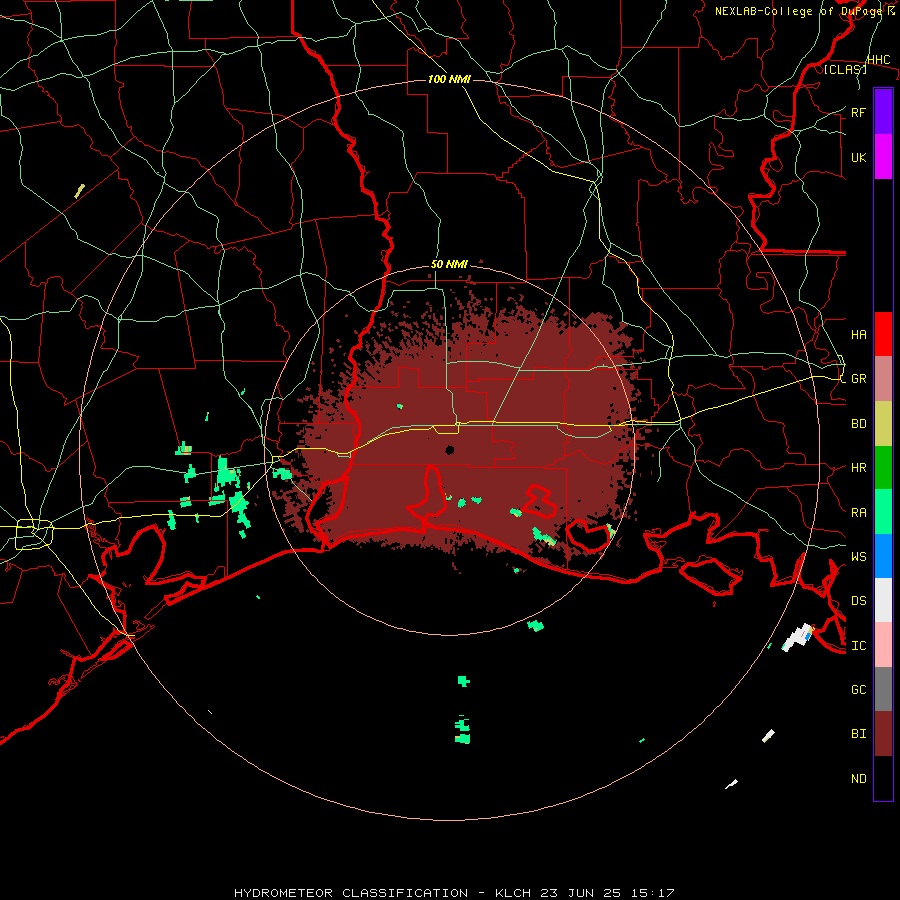Click the DS legend label

coord(858,600)
